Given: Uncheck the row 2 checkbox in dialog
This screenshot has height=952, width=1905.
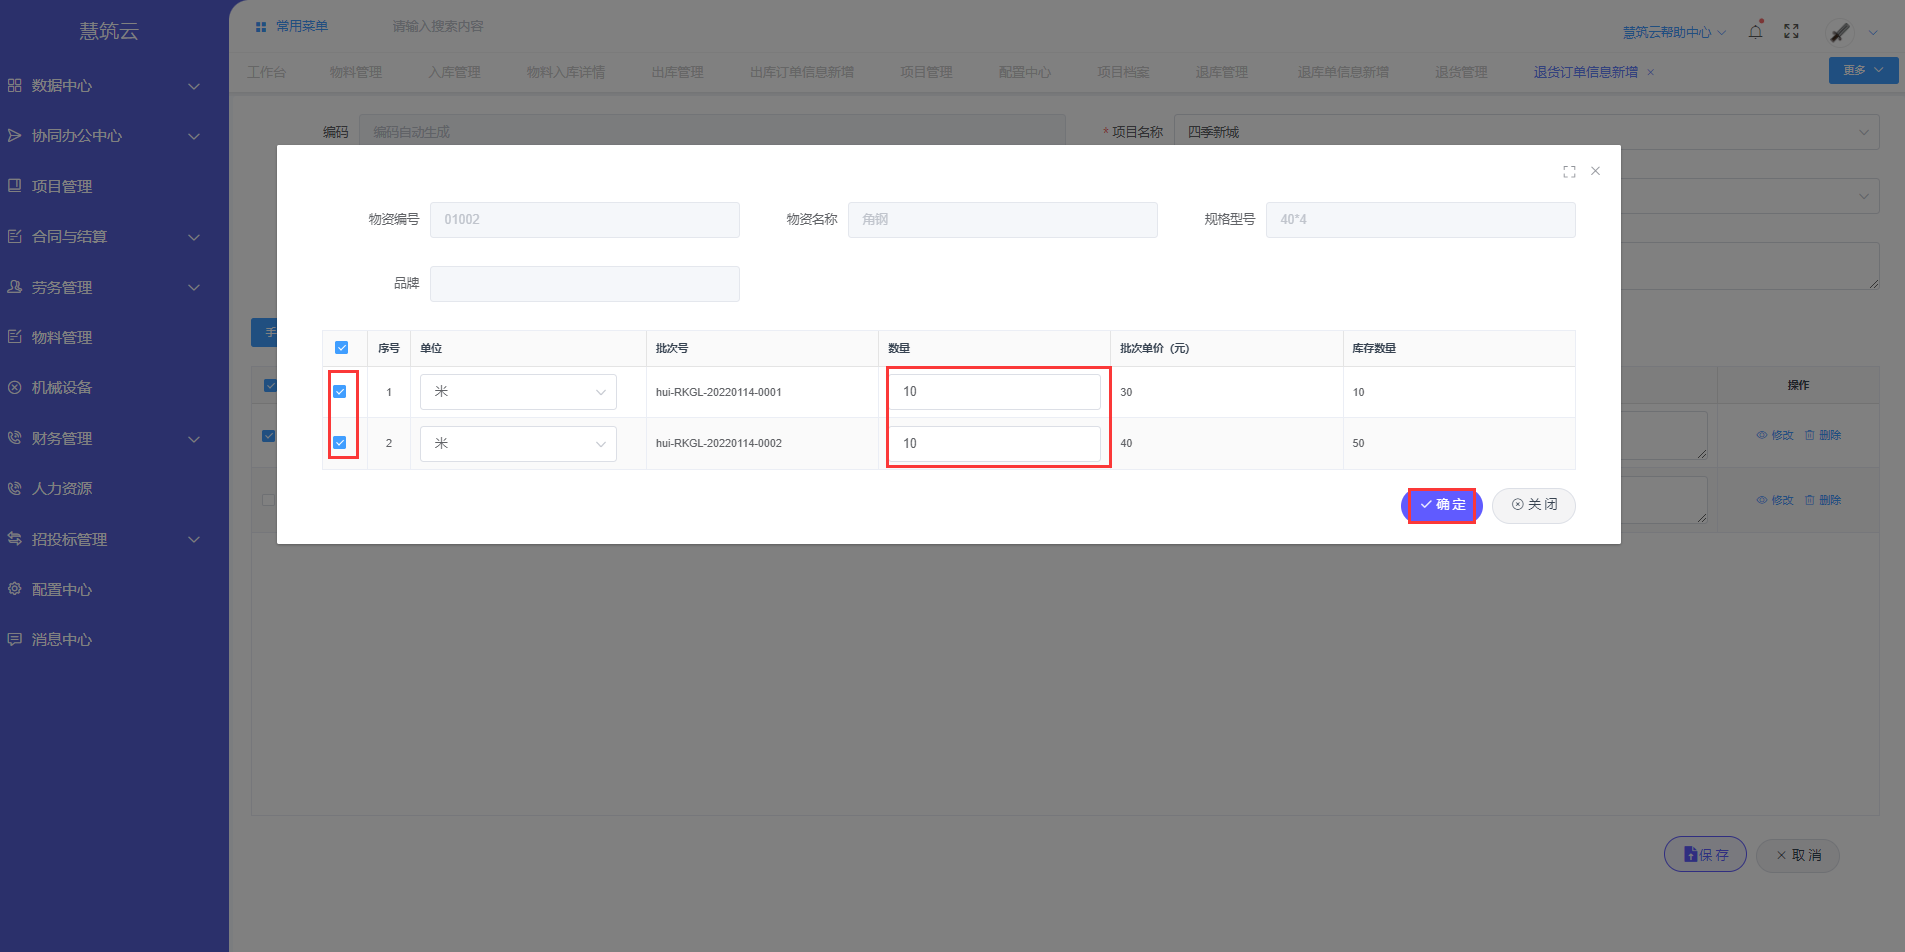Looking at the screenshot, I should (x=340, y=443).
